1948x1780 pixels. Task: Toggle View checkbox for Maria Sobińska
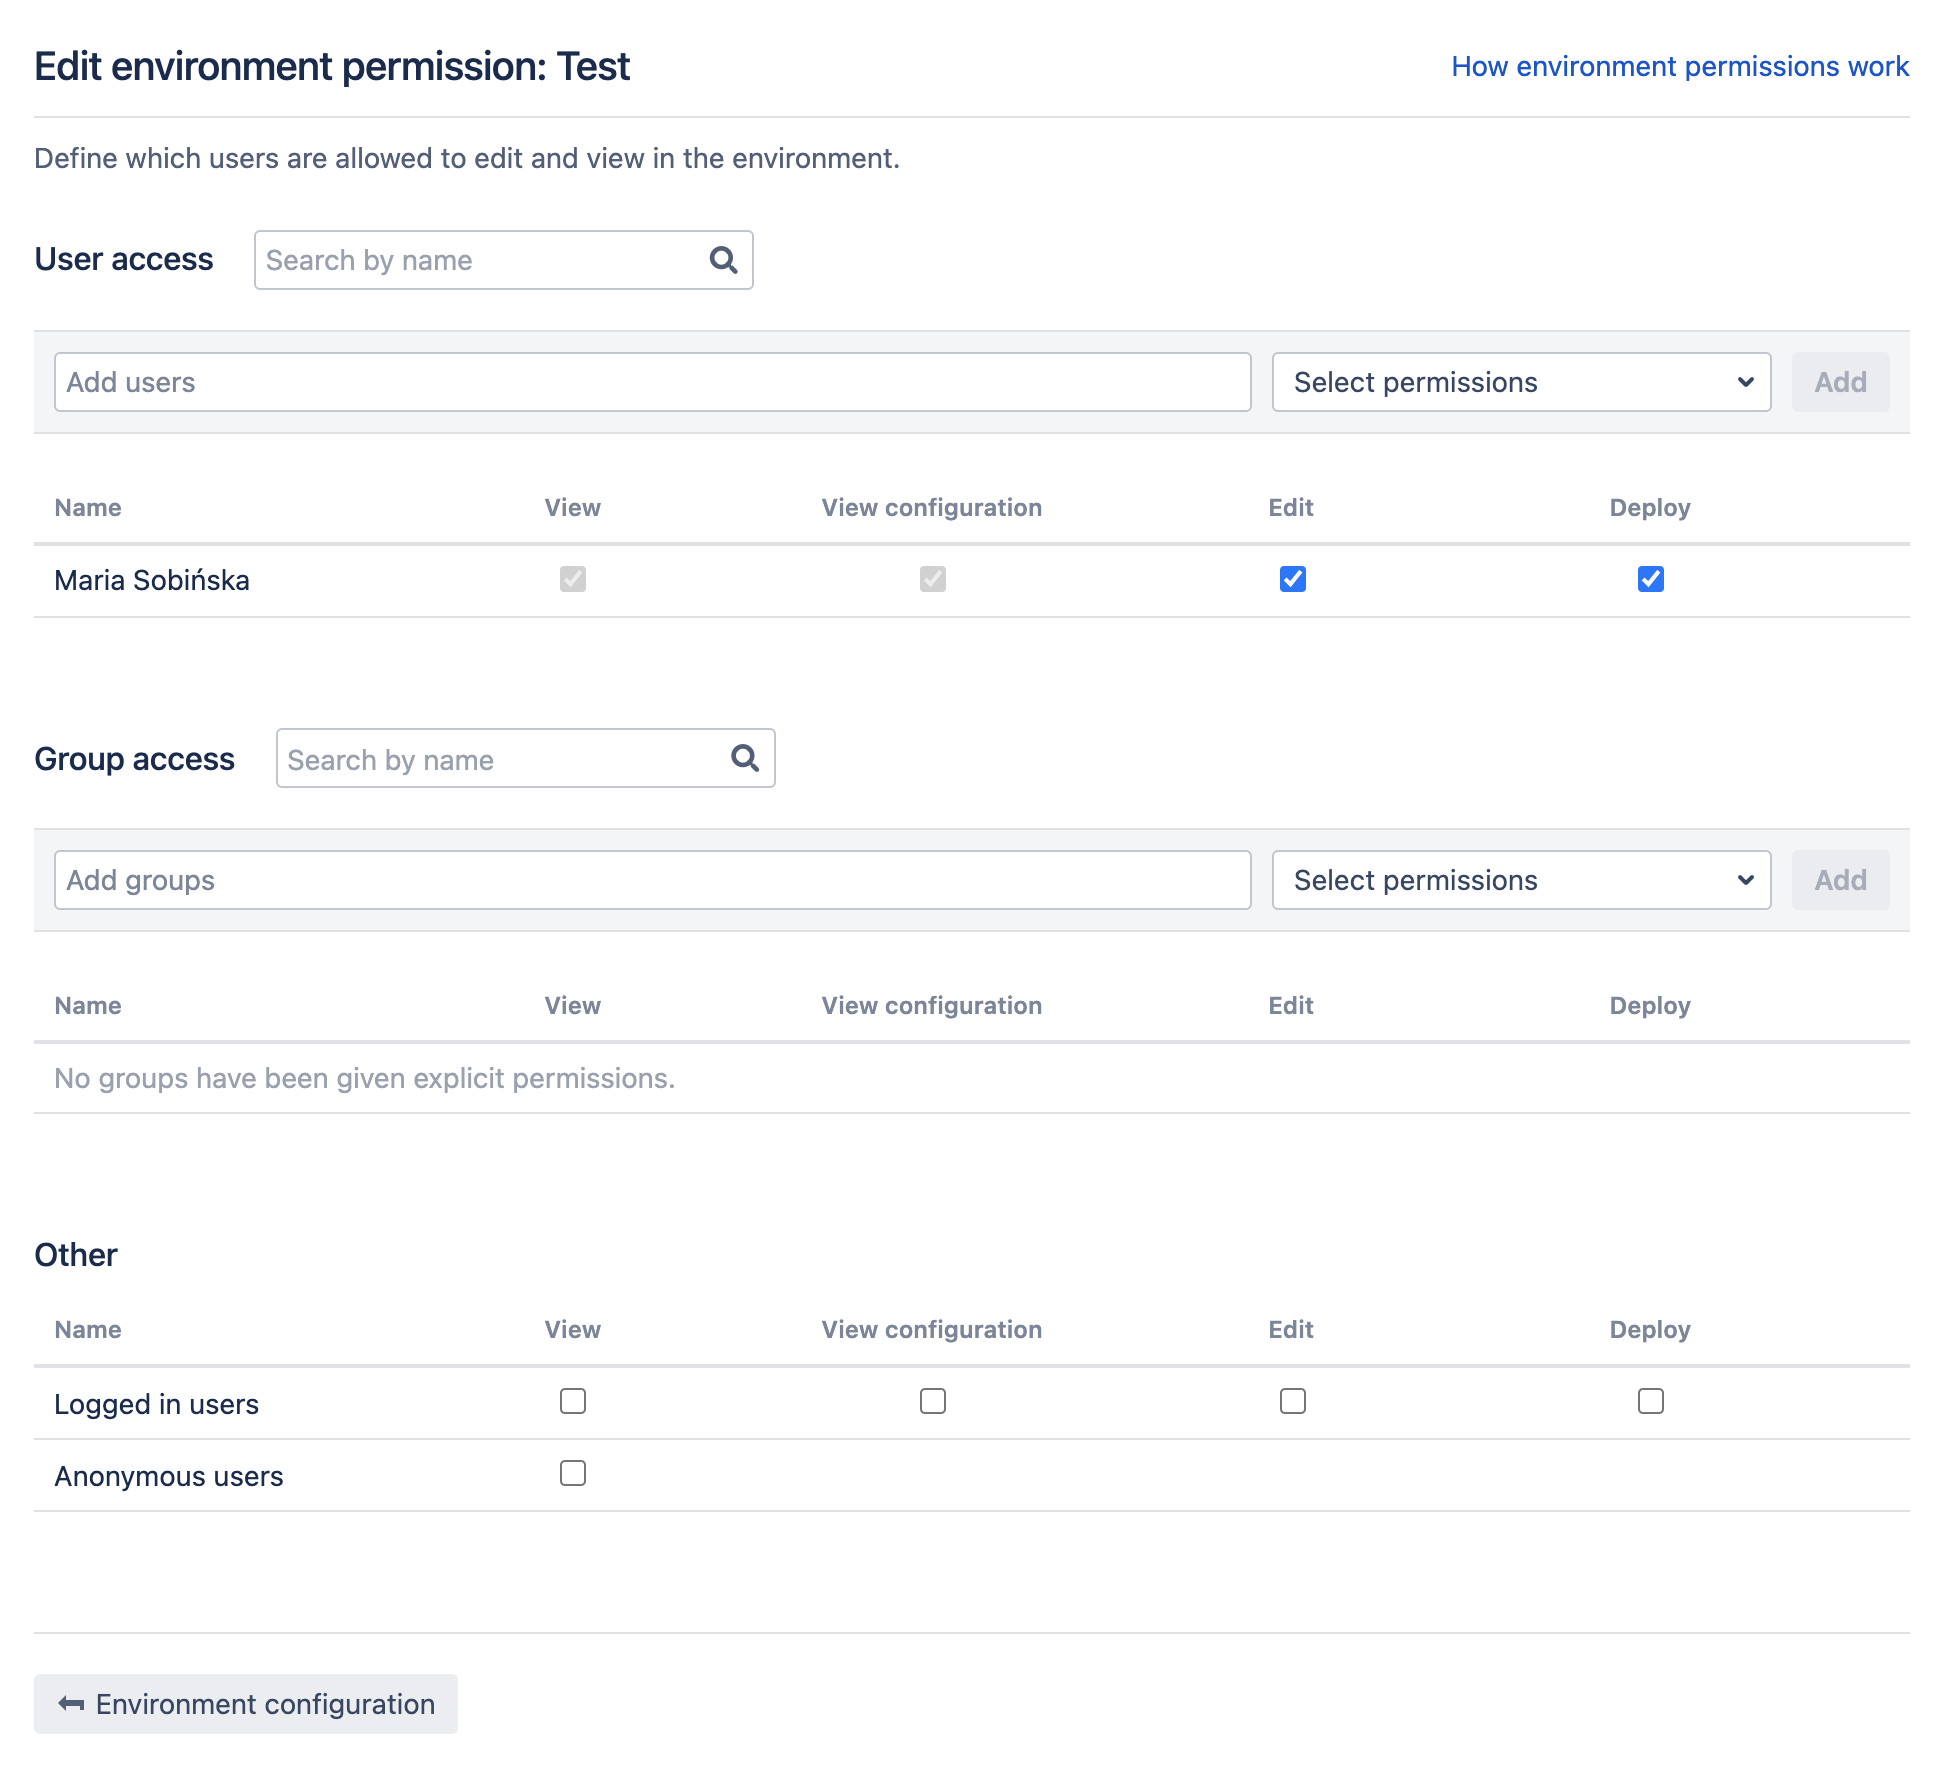573,579
